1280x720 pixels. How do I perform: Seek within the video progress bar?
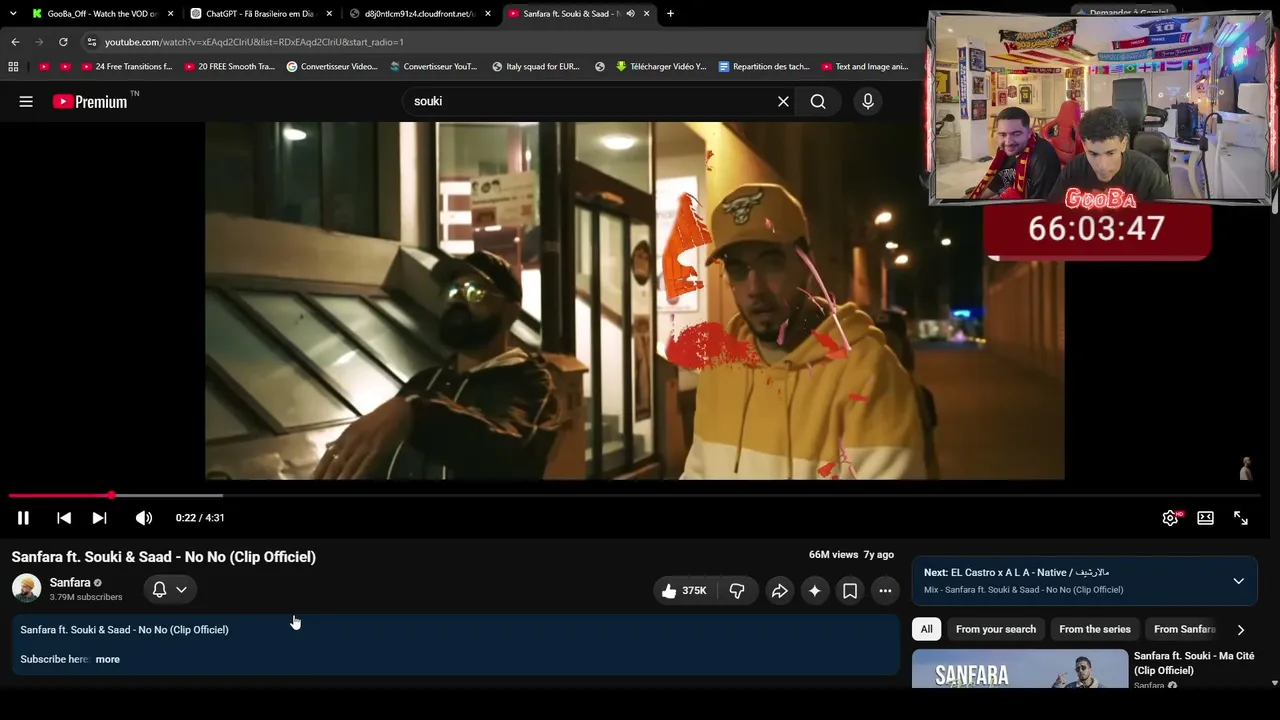click(x=636, y=495)
